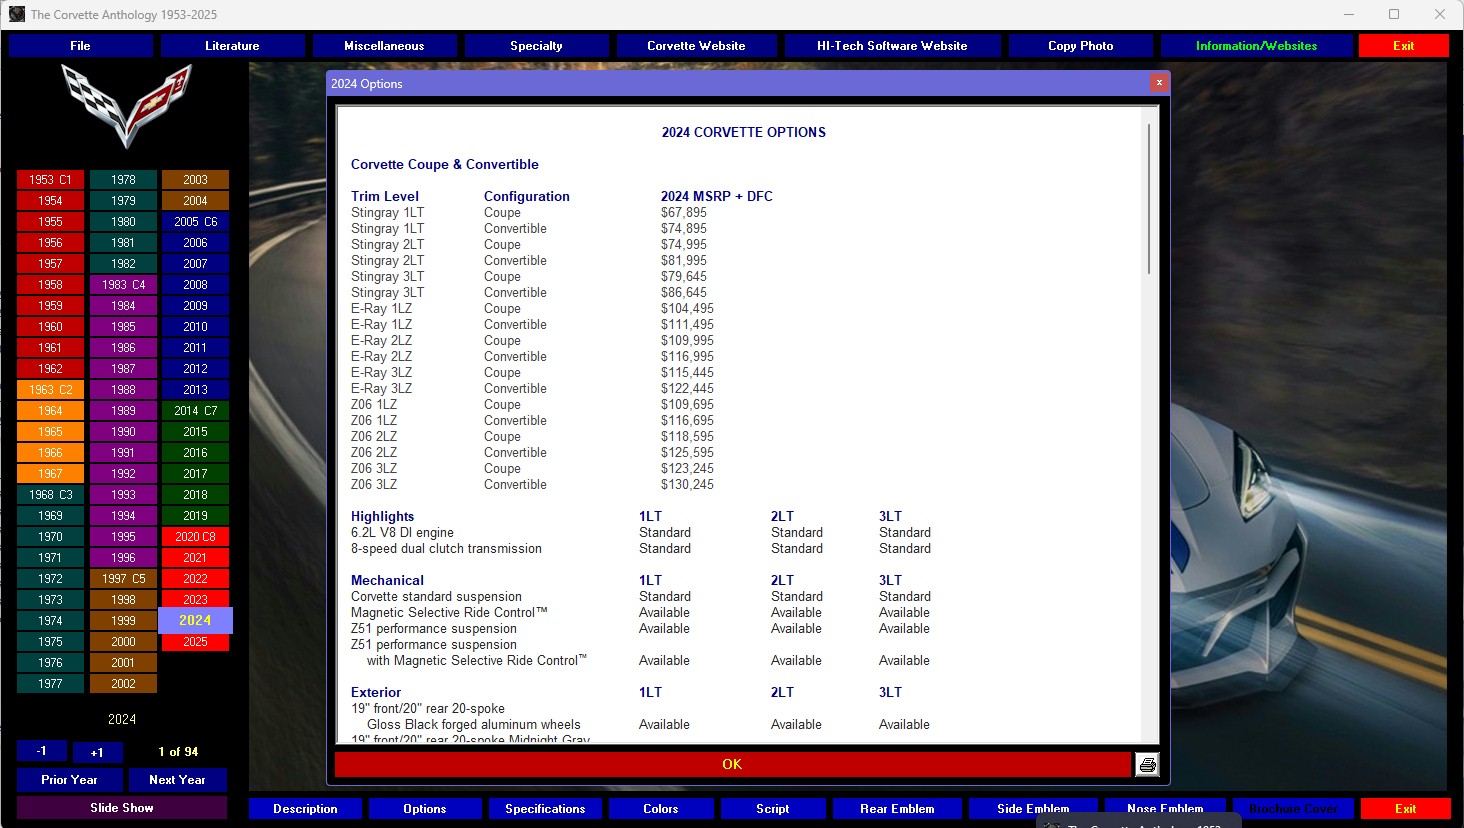The height and width of the screenshot is (828, 1464).
Task: Open the Miscellaneous menu
Action: click(x=385, y=46)
